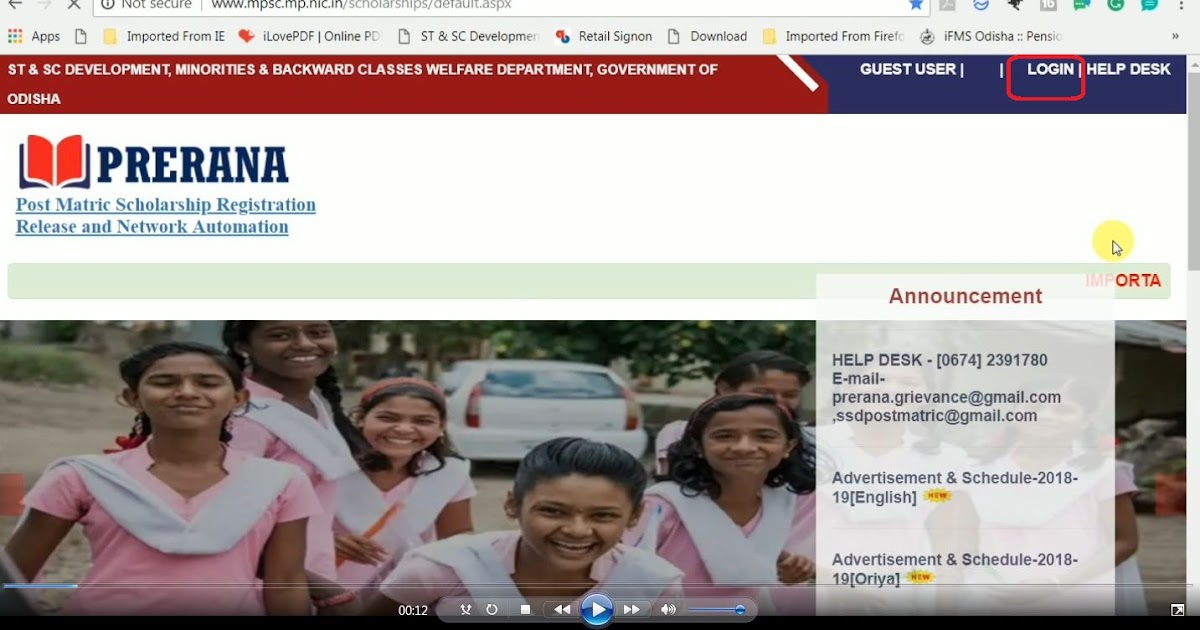The height and width of the screenshot is (630, 1200).
Task: Mute the media player volume
Action: point(668,609)
